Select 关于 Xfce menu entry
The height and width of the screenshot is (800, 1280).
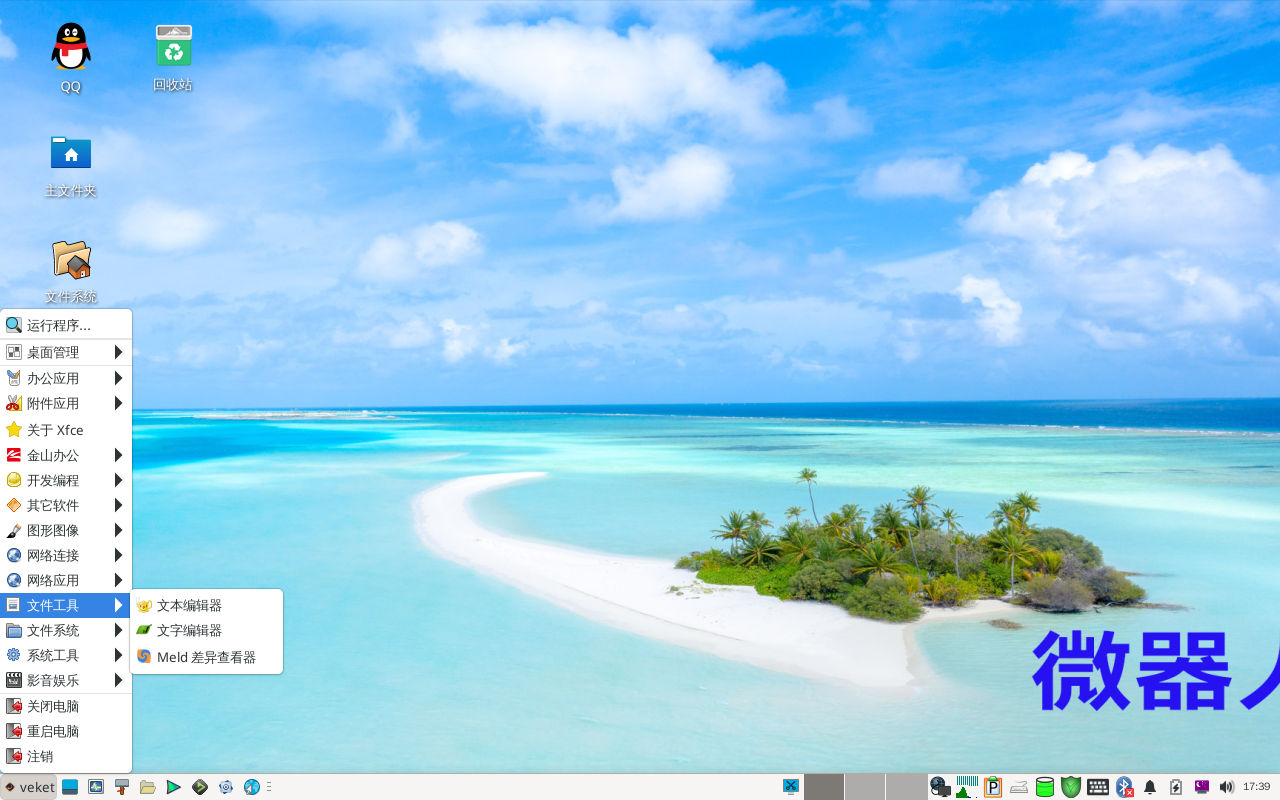(66, 430)
